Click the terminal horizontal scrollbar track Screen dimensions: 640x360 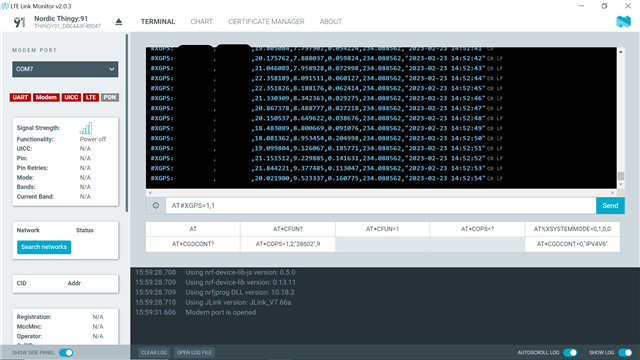click(381, 193)
